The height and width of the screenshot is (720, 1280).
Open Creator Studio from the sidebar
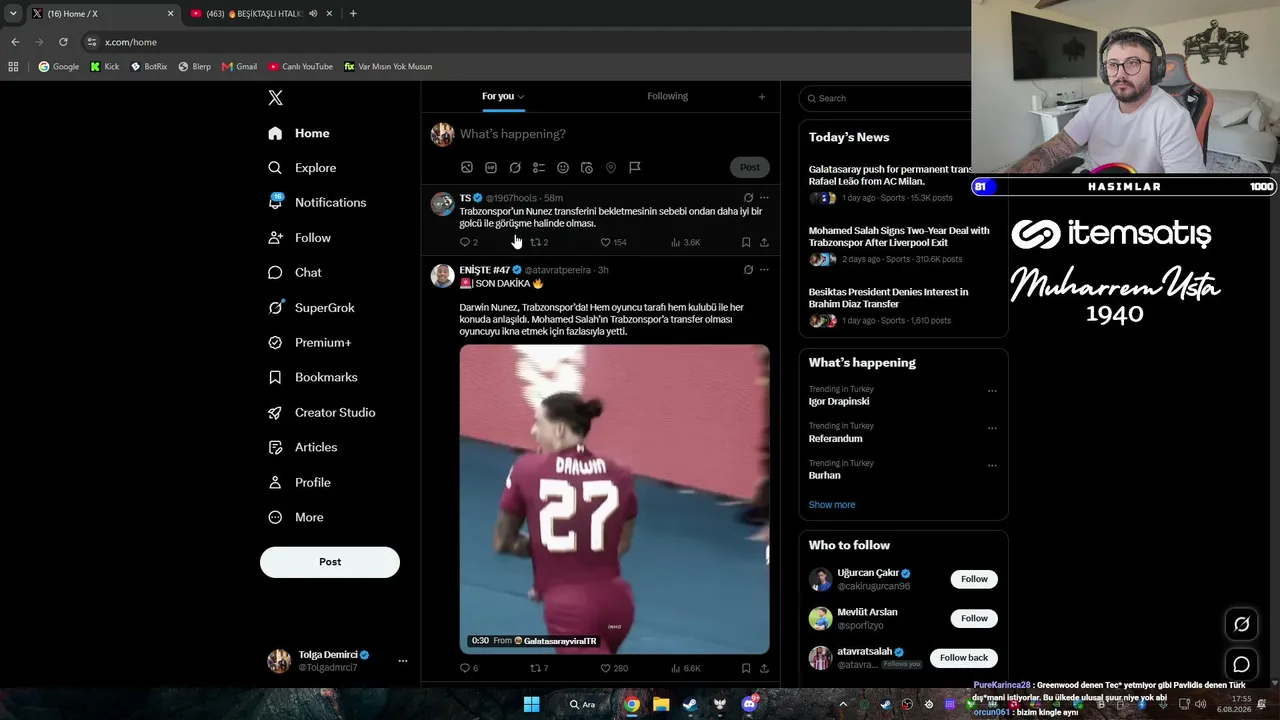pos(321,412)
